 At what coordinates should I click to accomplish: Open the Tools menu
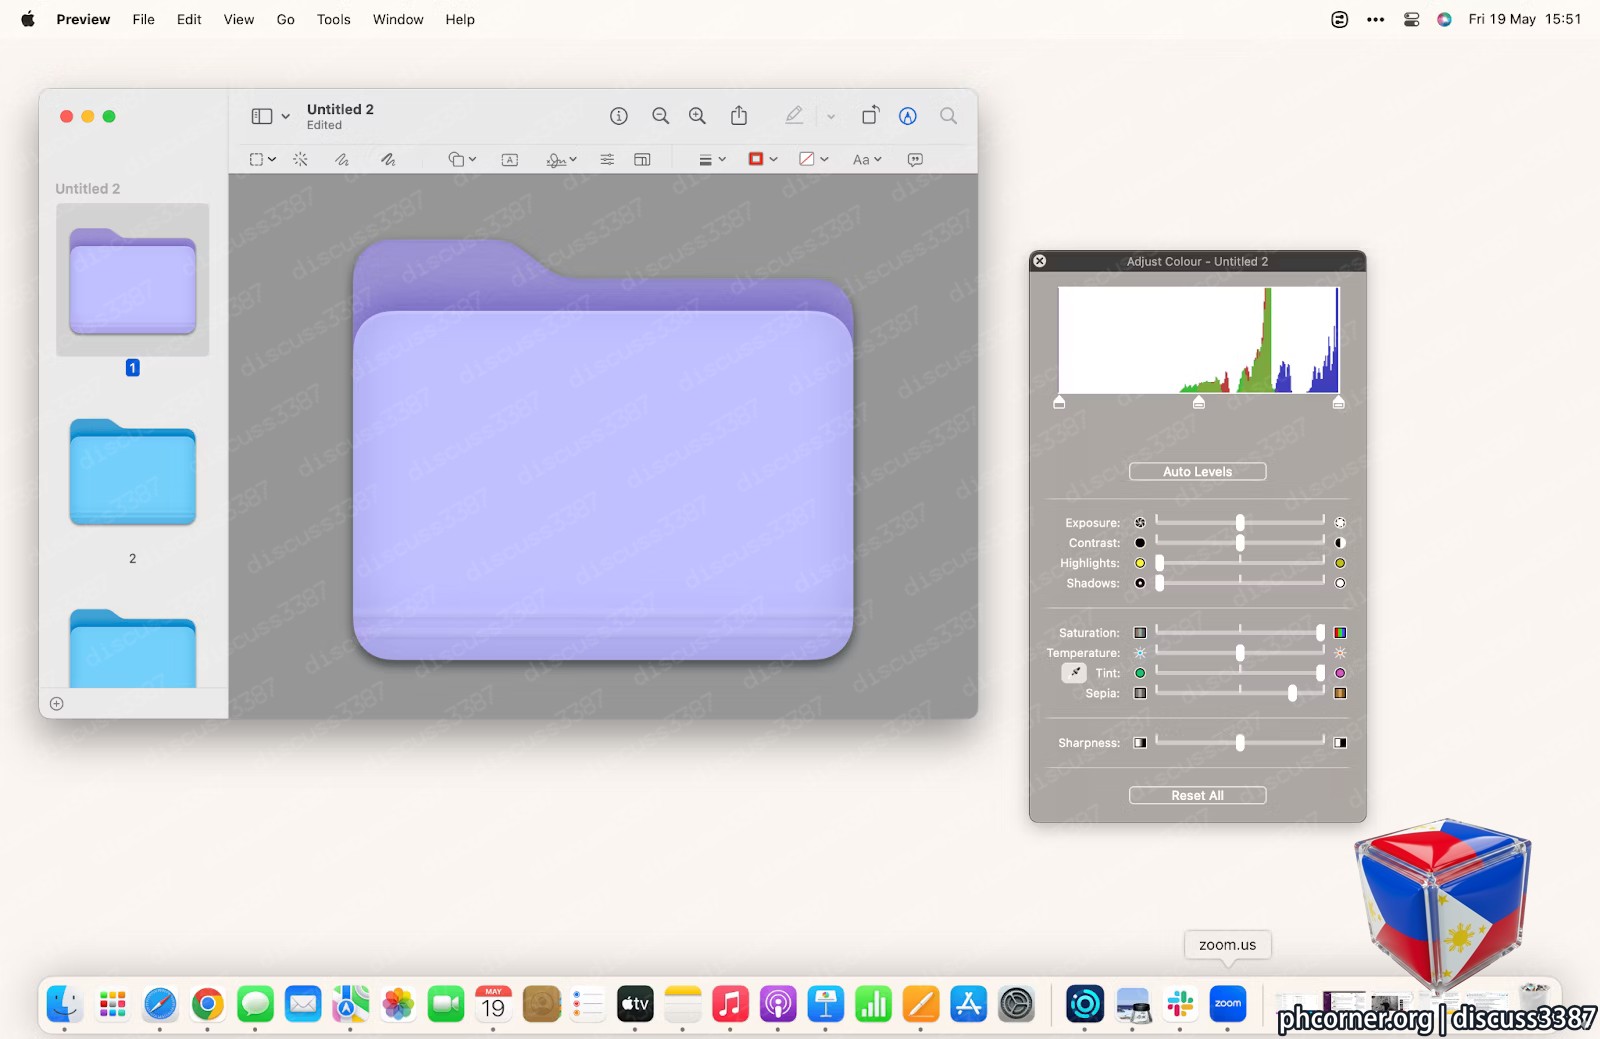pos(333,19)
